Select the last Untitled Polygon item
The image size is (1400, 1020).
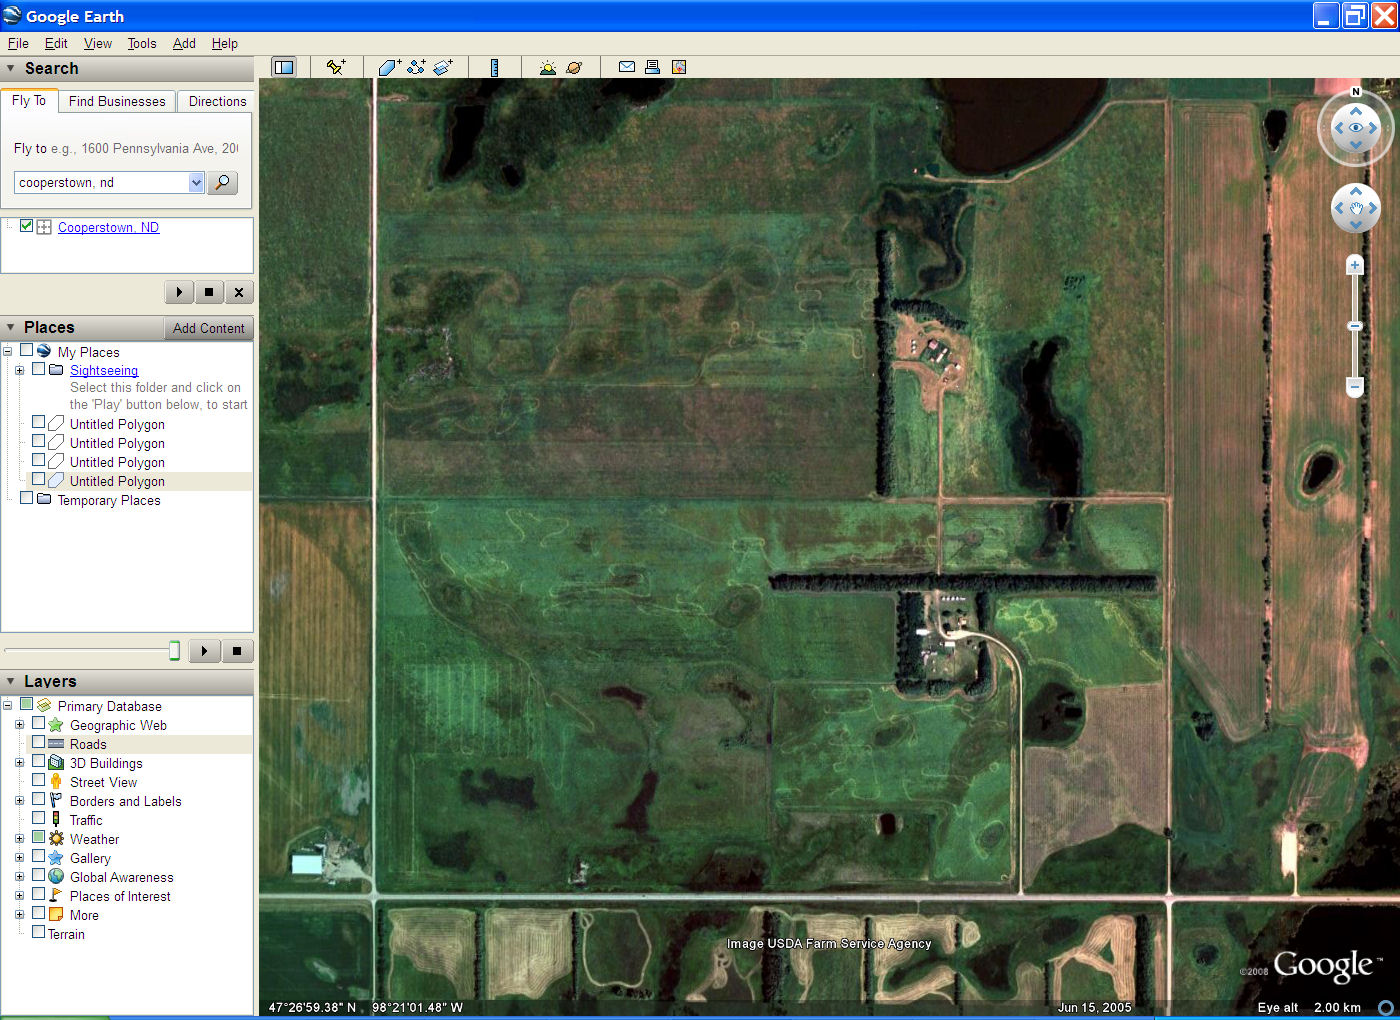click(x=117, y=481)
